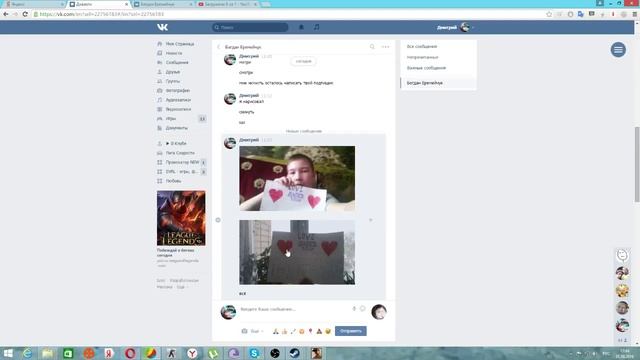Click the round blue menu button at top right
Viewport: 640px width, 360px height.
[618, 50]
